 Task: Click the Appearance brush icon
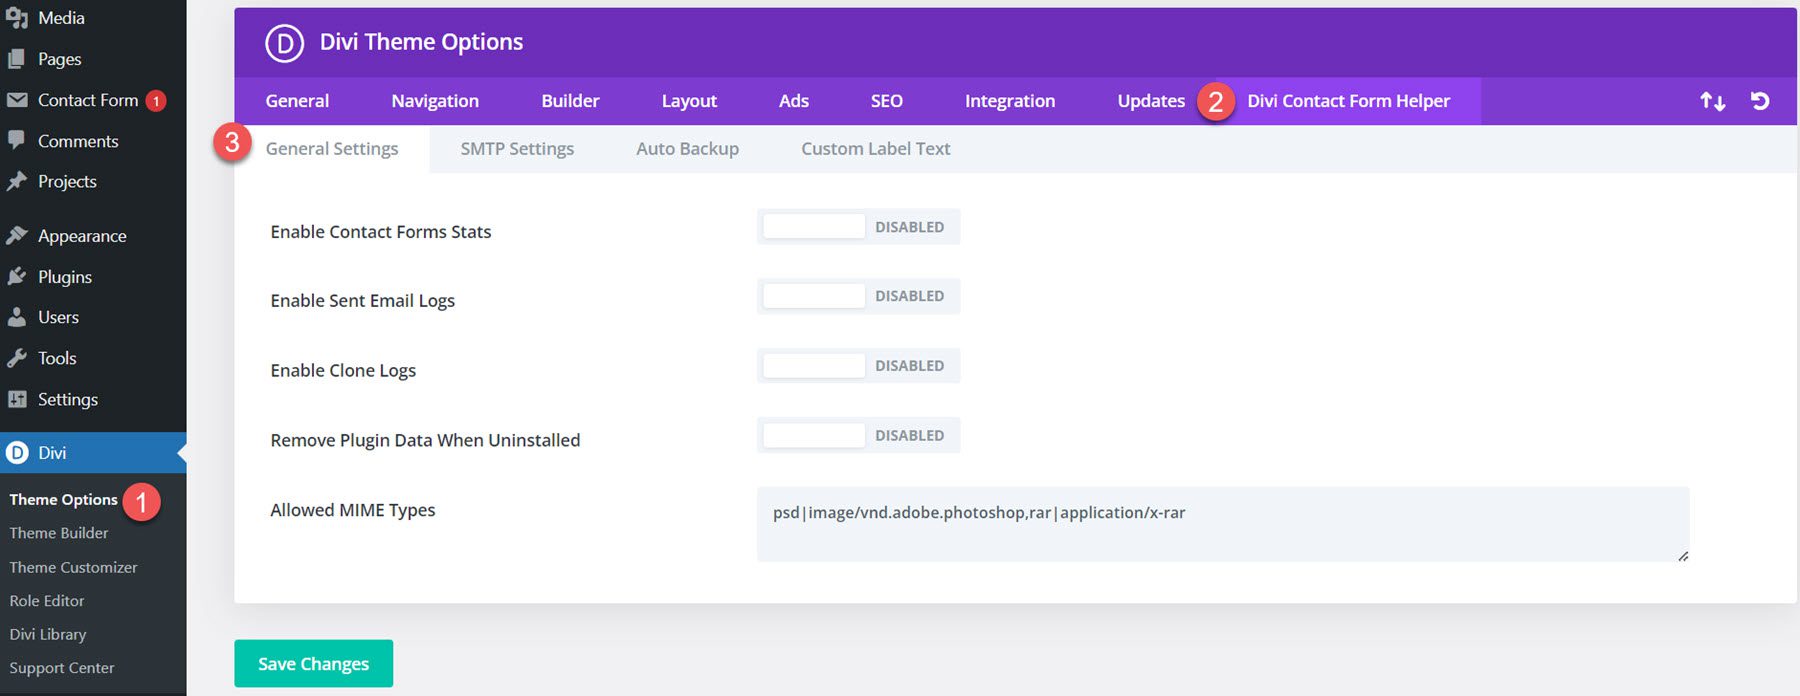point(17,236)
